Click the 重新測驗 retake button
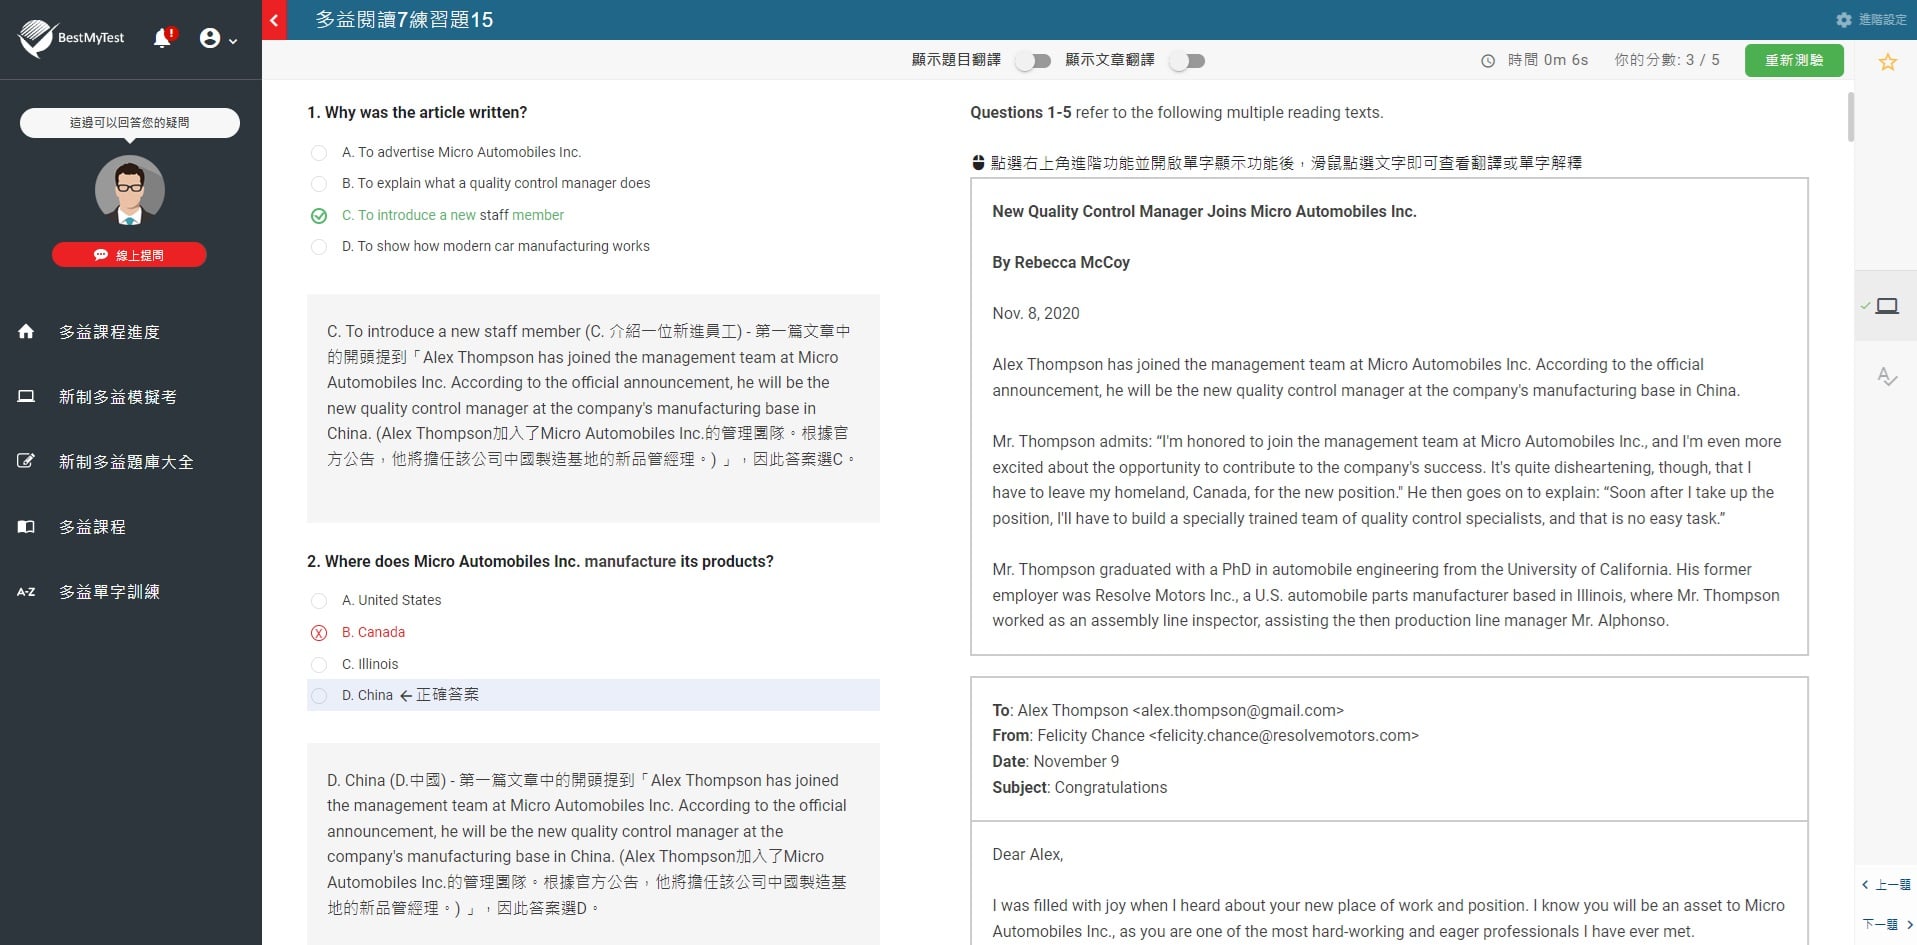The image size is (1917, 945). coord(1794,60)
